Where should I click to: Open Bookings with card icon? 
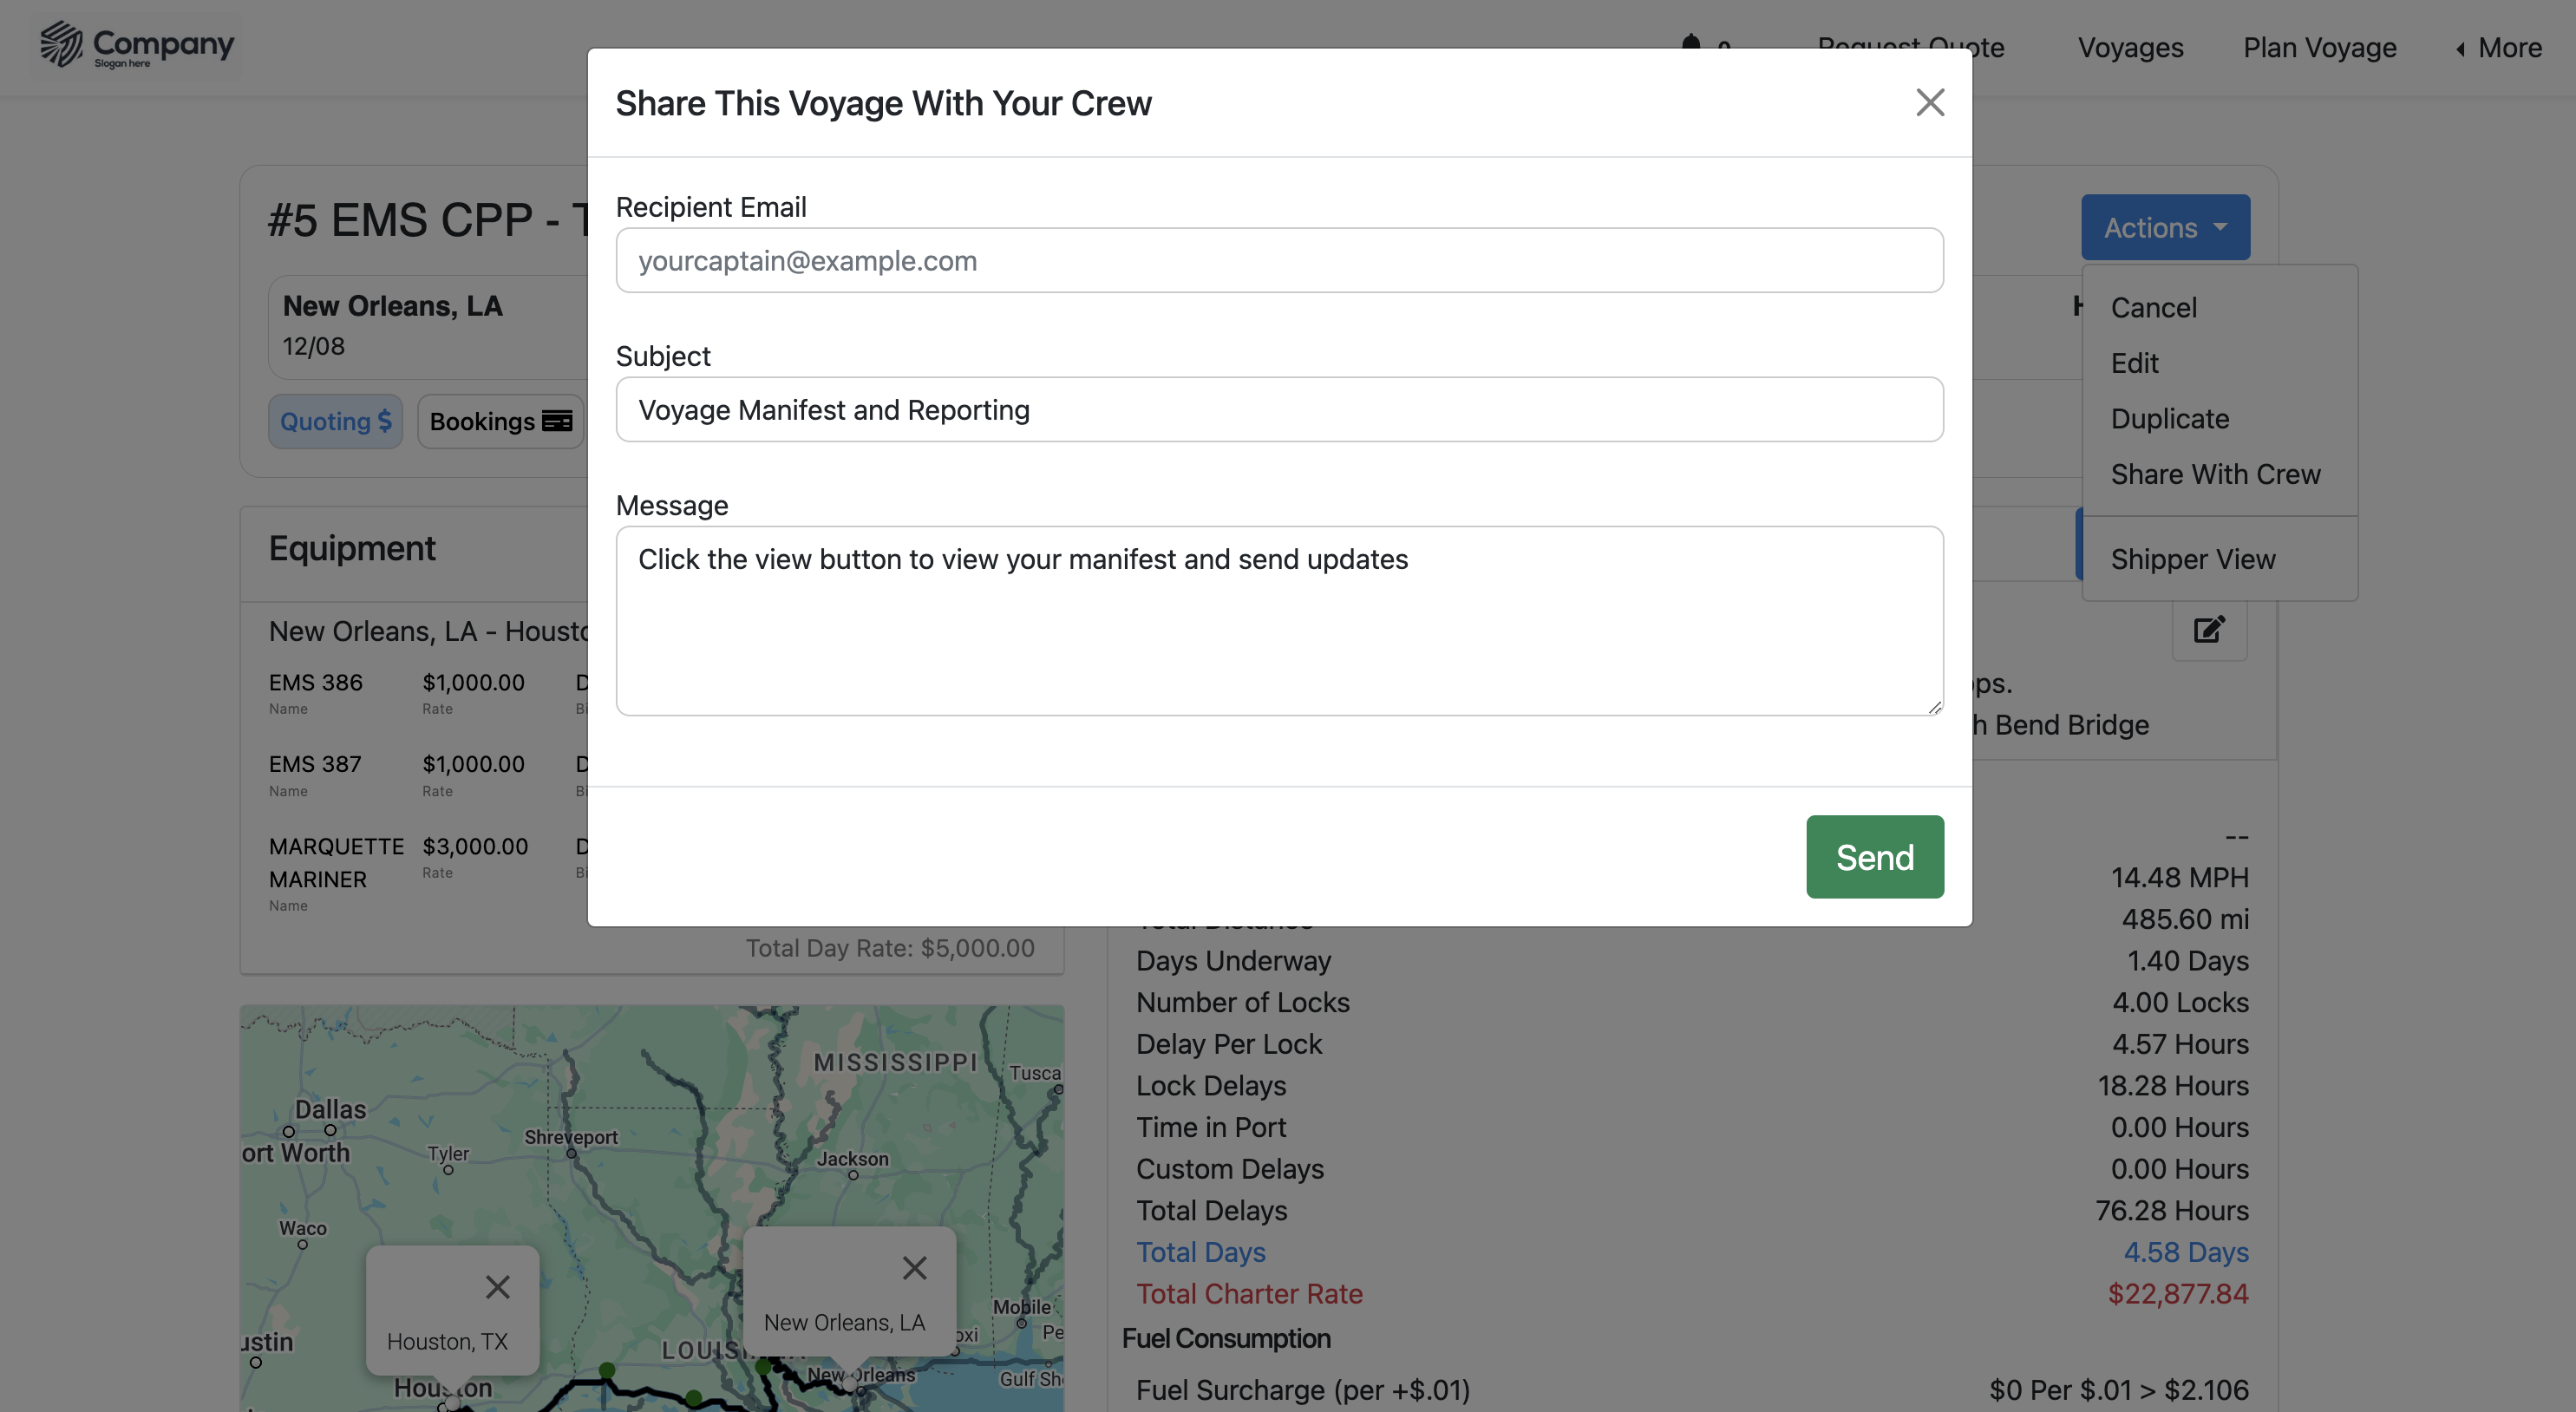click(500, 421)
